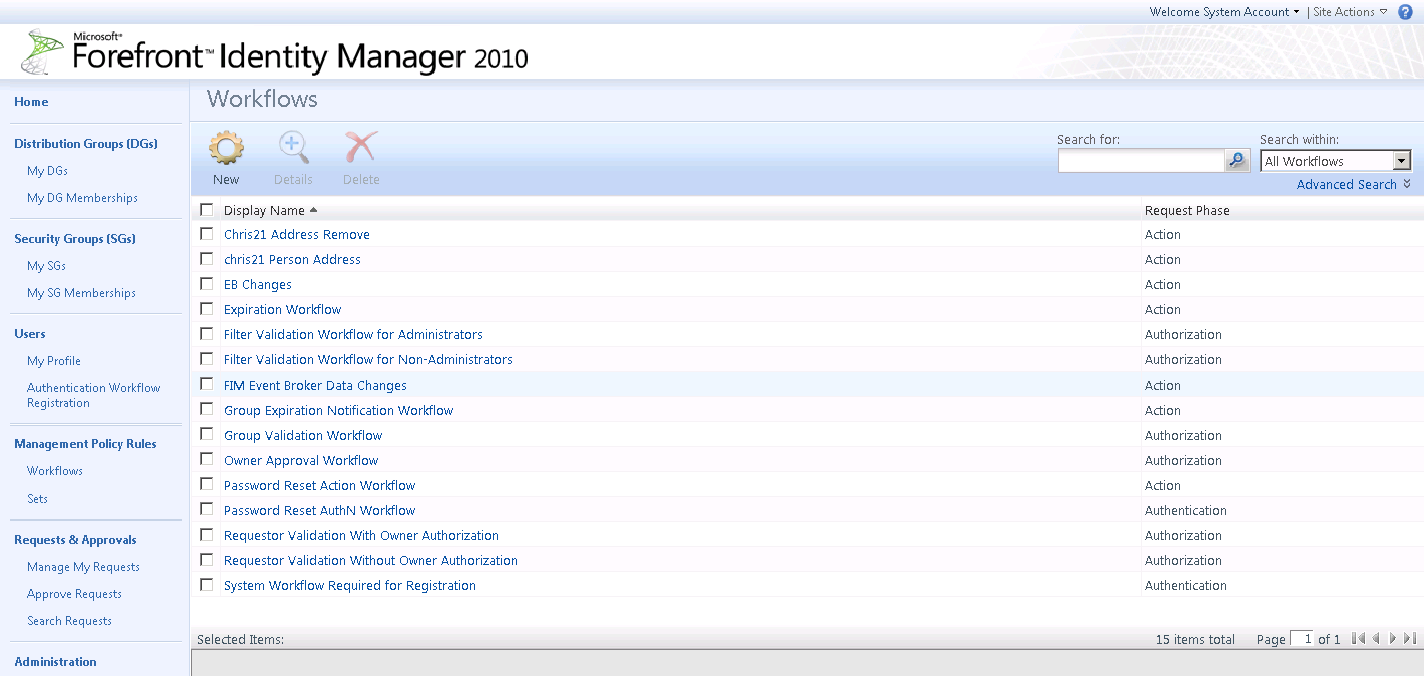Image resolution: width=1424 pixels, height=676 pixels.
Task: Toggle the select-all header checkbox
Action: coord(207,210)
